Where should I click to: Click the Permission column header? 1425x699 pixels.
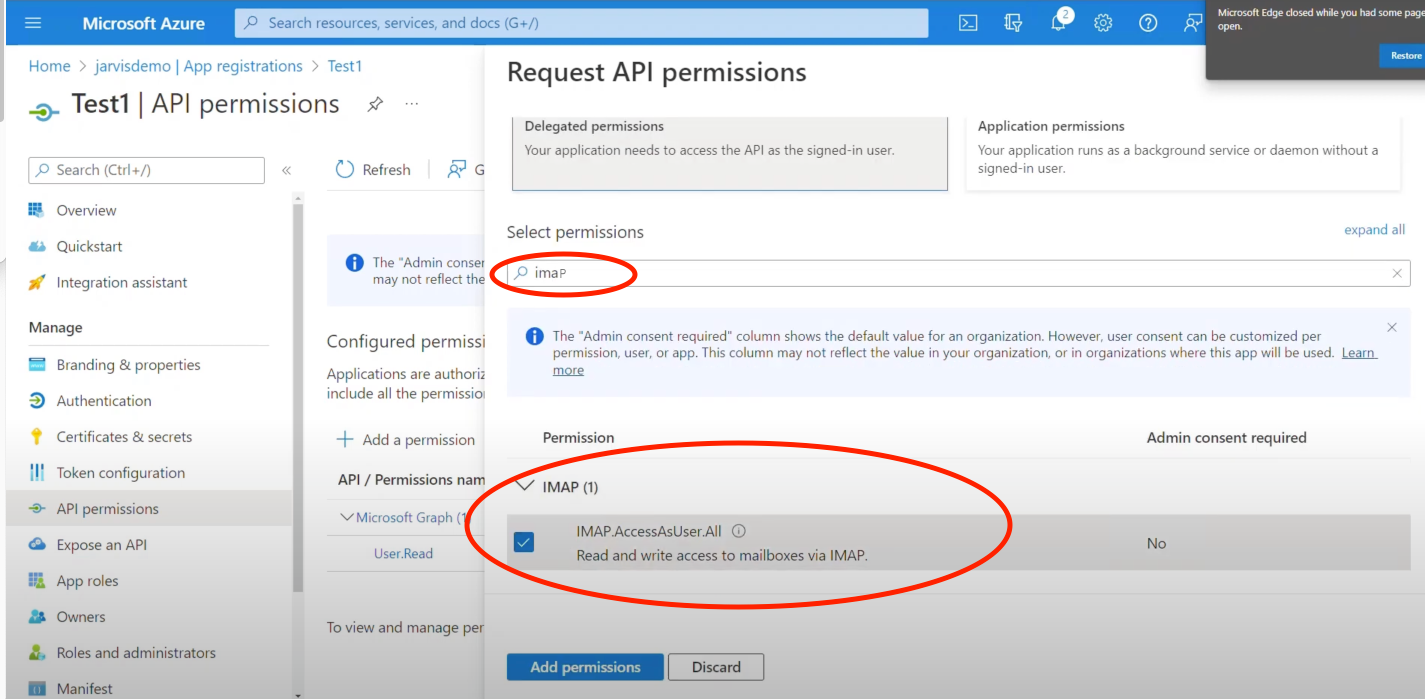point(578,438)
